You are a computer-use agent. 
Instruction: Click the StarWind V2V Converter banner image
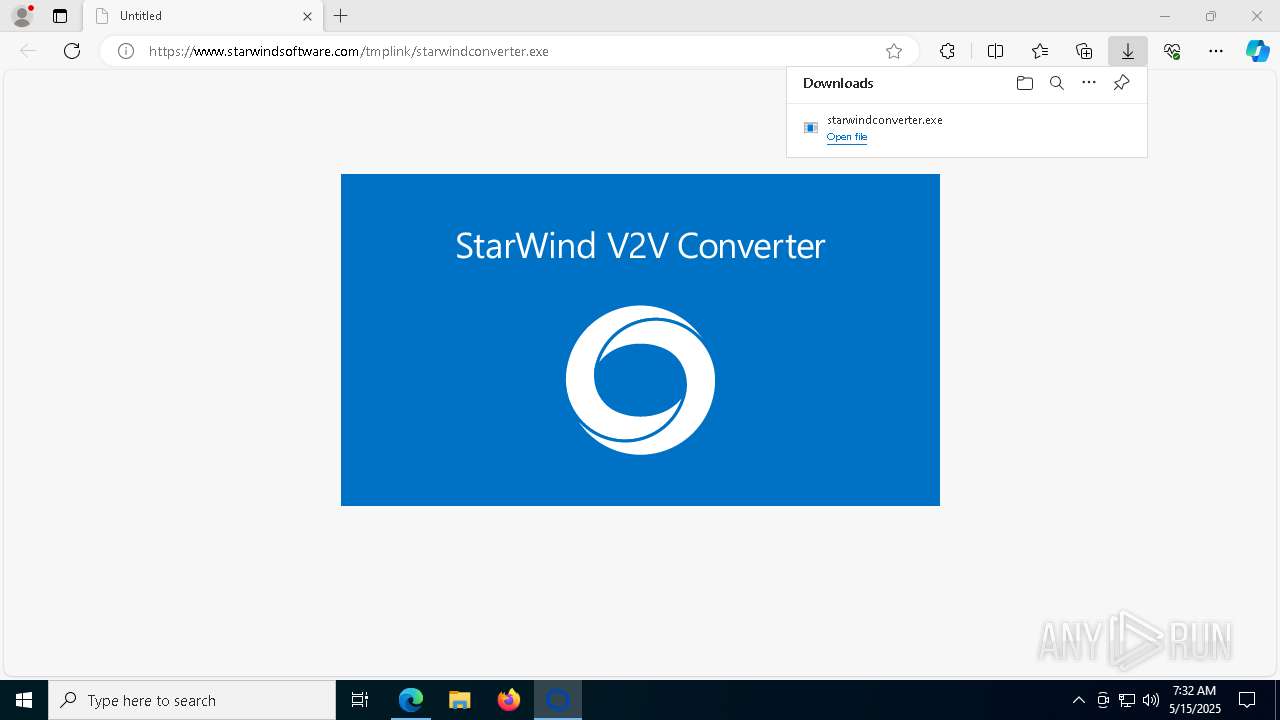coord(640,340)
